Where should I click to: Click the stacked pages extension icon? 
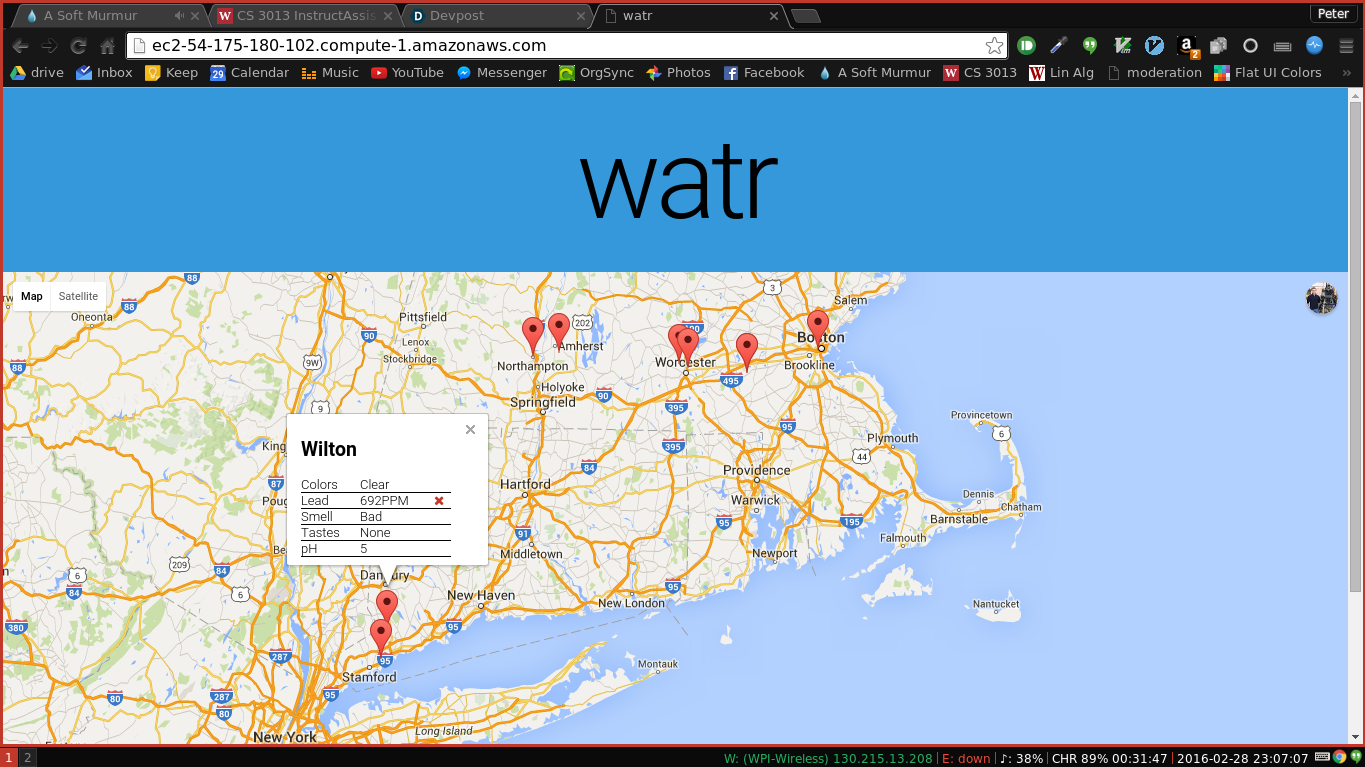(x=1218, y=45)
